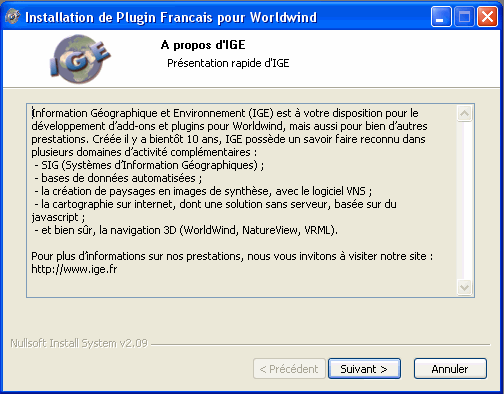This screenshot has width=504, height=394.
Task: Click the Suivant > button
Action: point(364,369)
